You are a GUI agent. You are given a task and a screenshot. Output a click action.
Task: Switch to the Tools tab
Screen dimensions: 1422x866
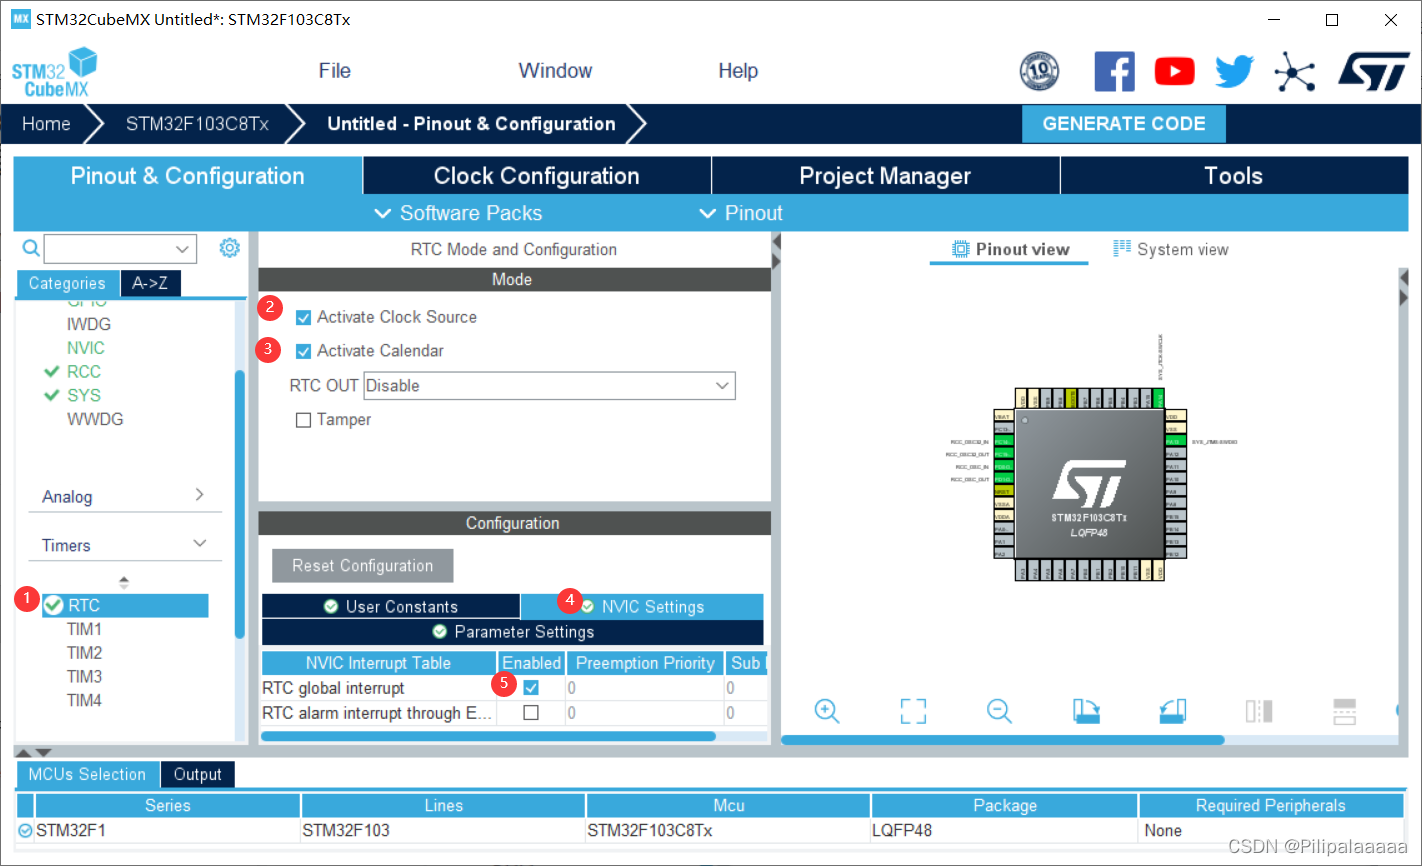(x=1234, y=176)
